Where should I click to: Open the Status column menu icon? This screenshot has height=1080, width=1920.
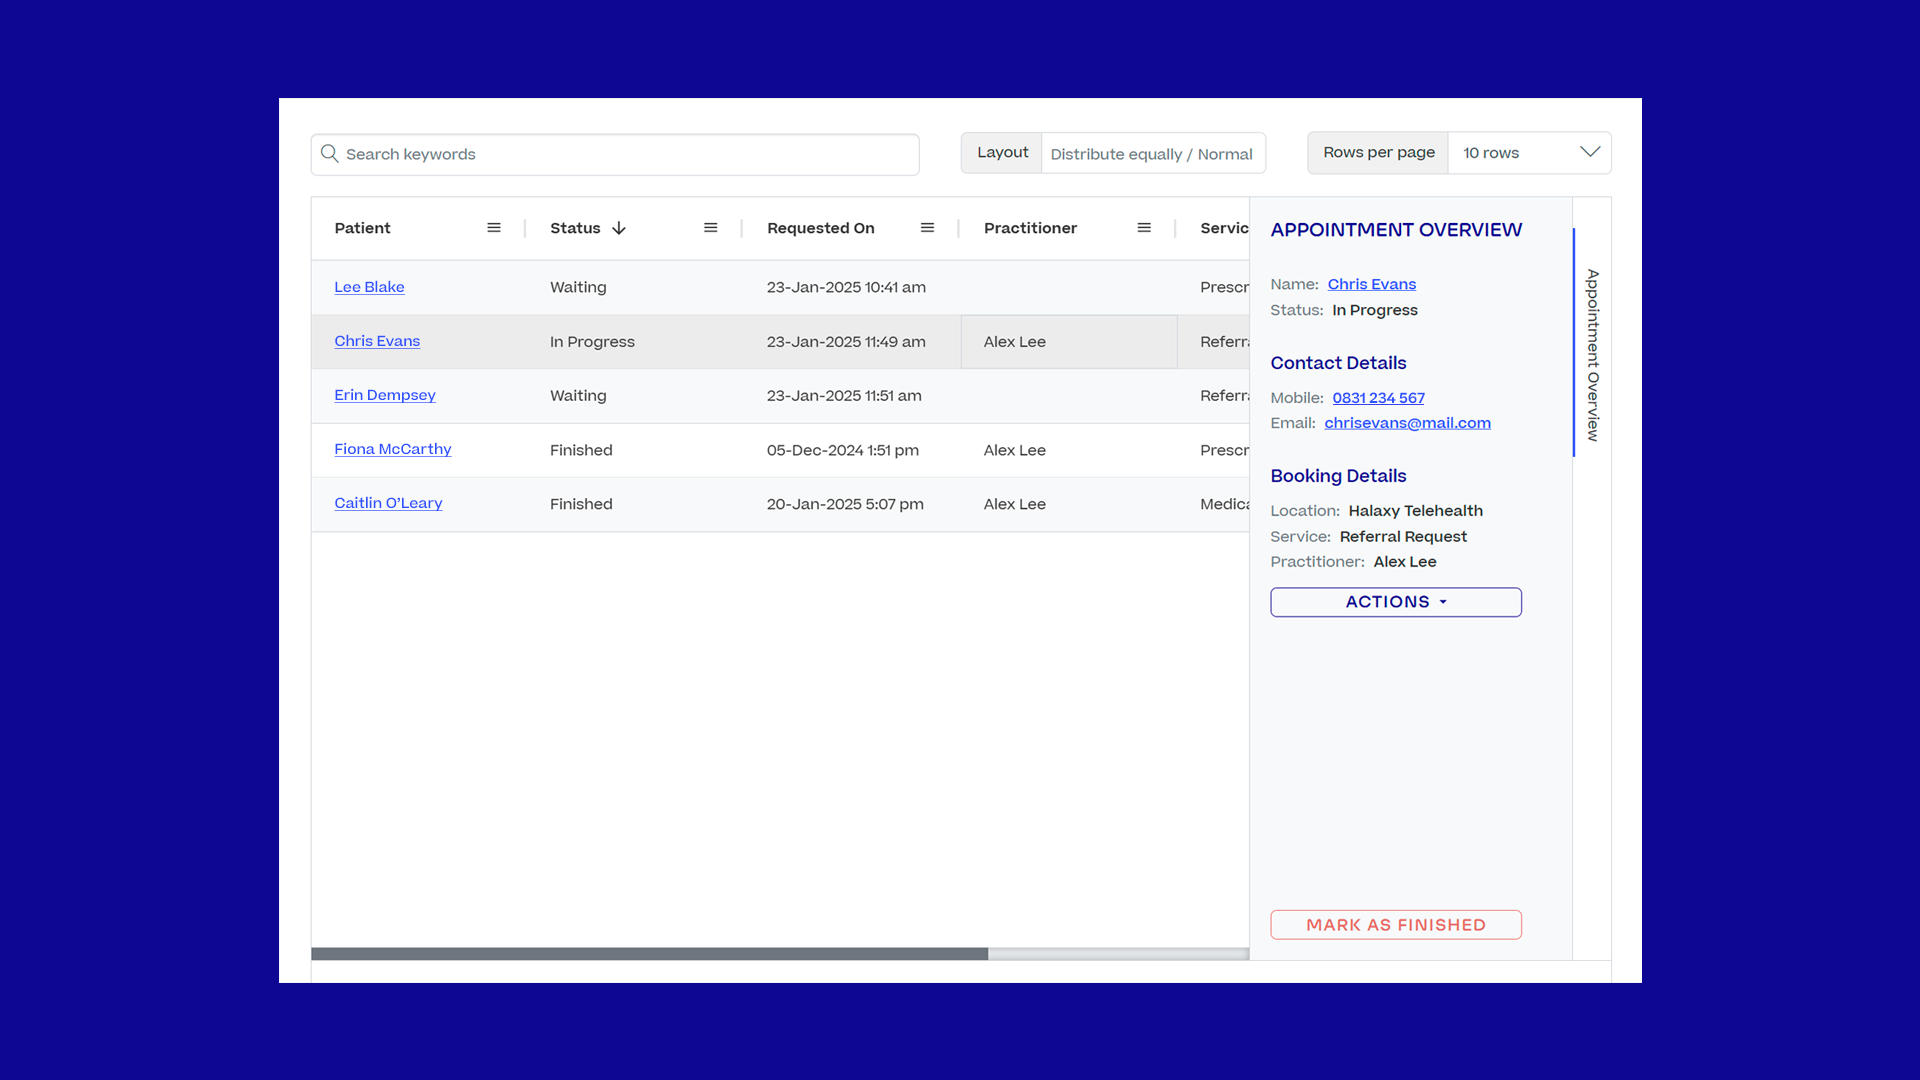(711, 228)
